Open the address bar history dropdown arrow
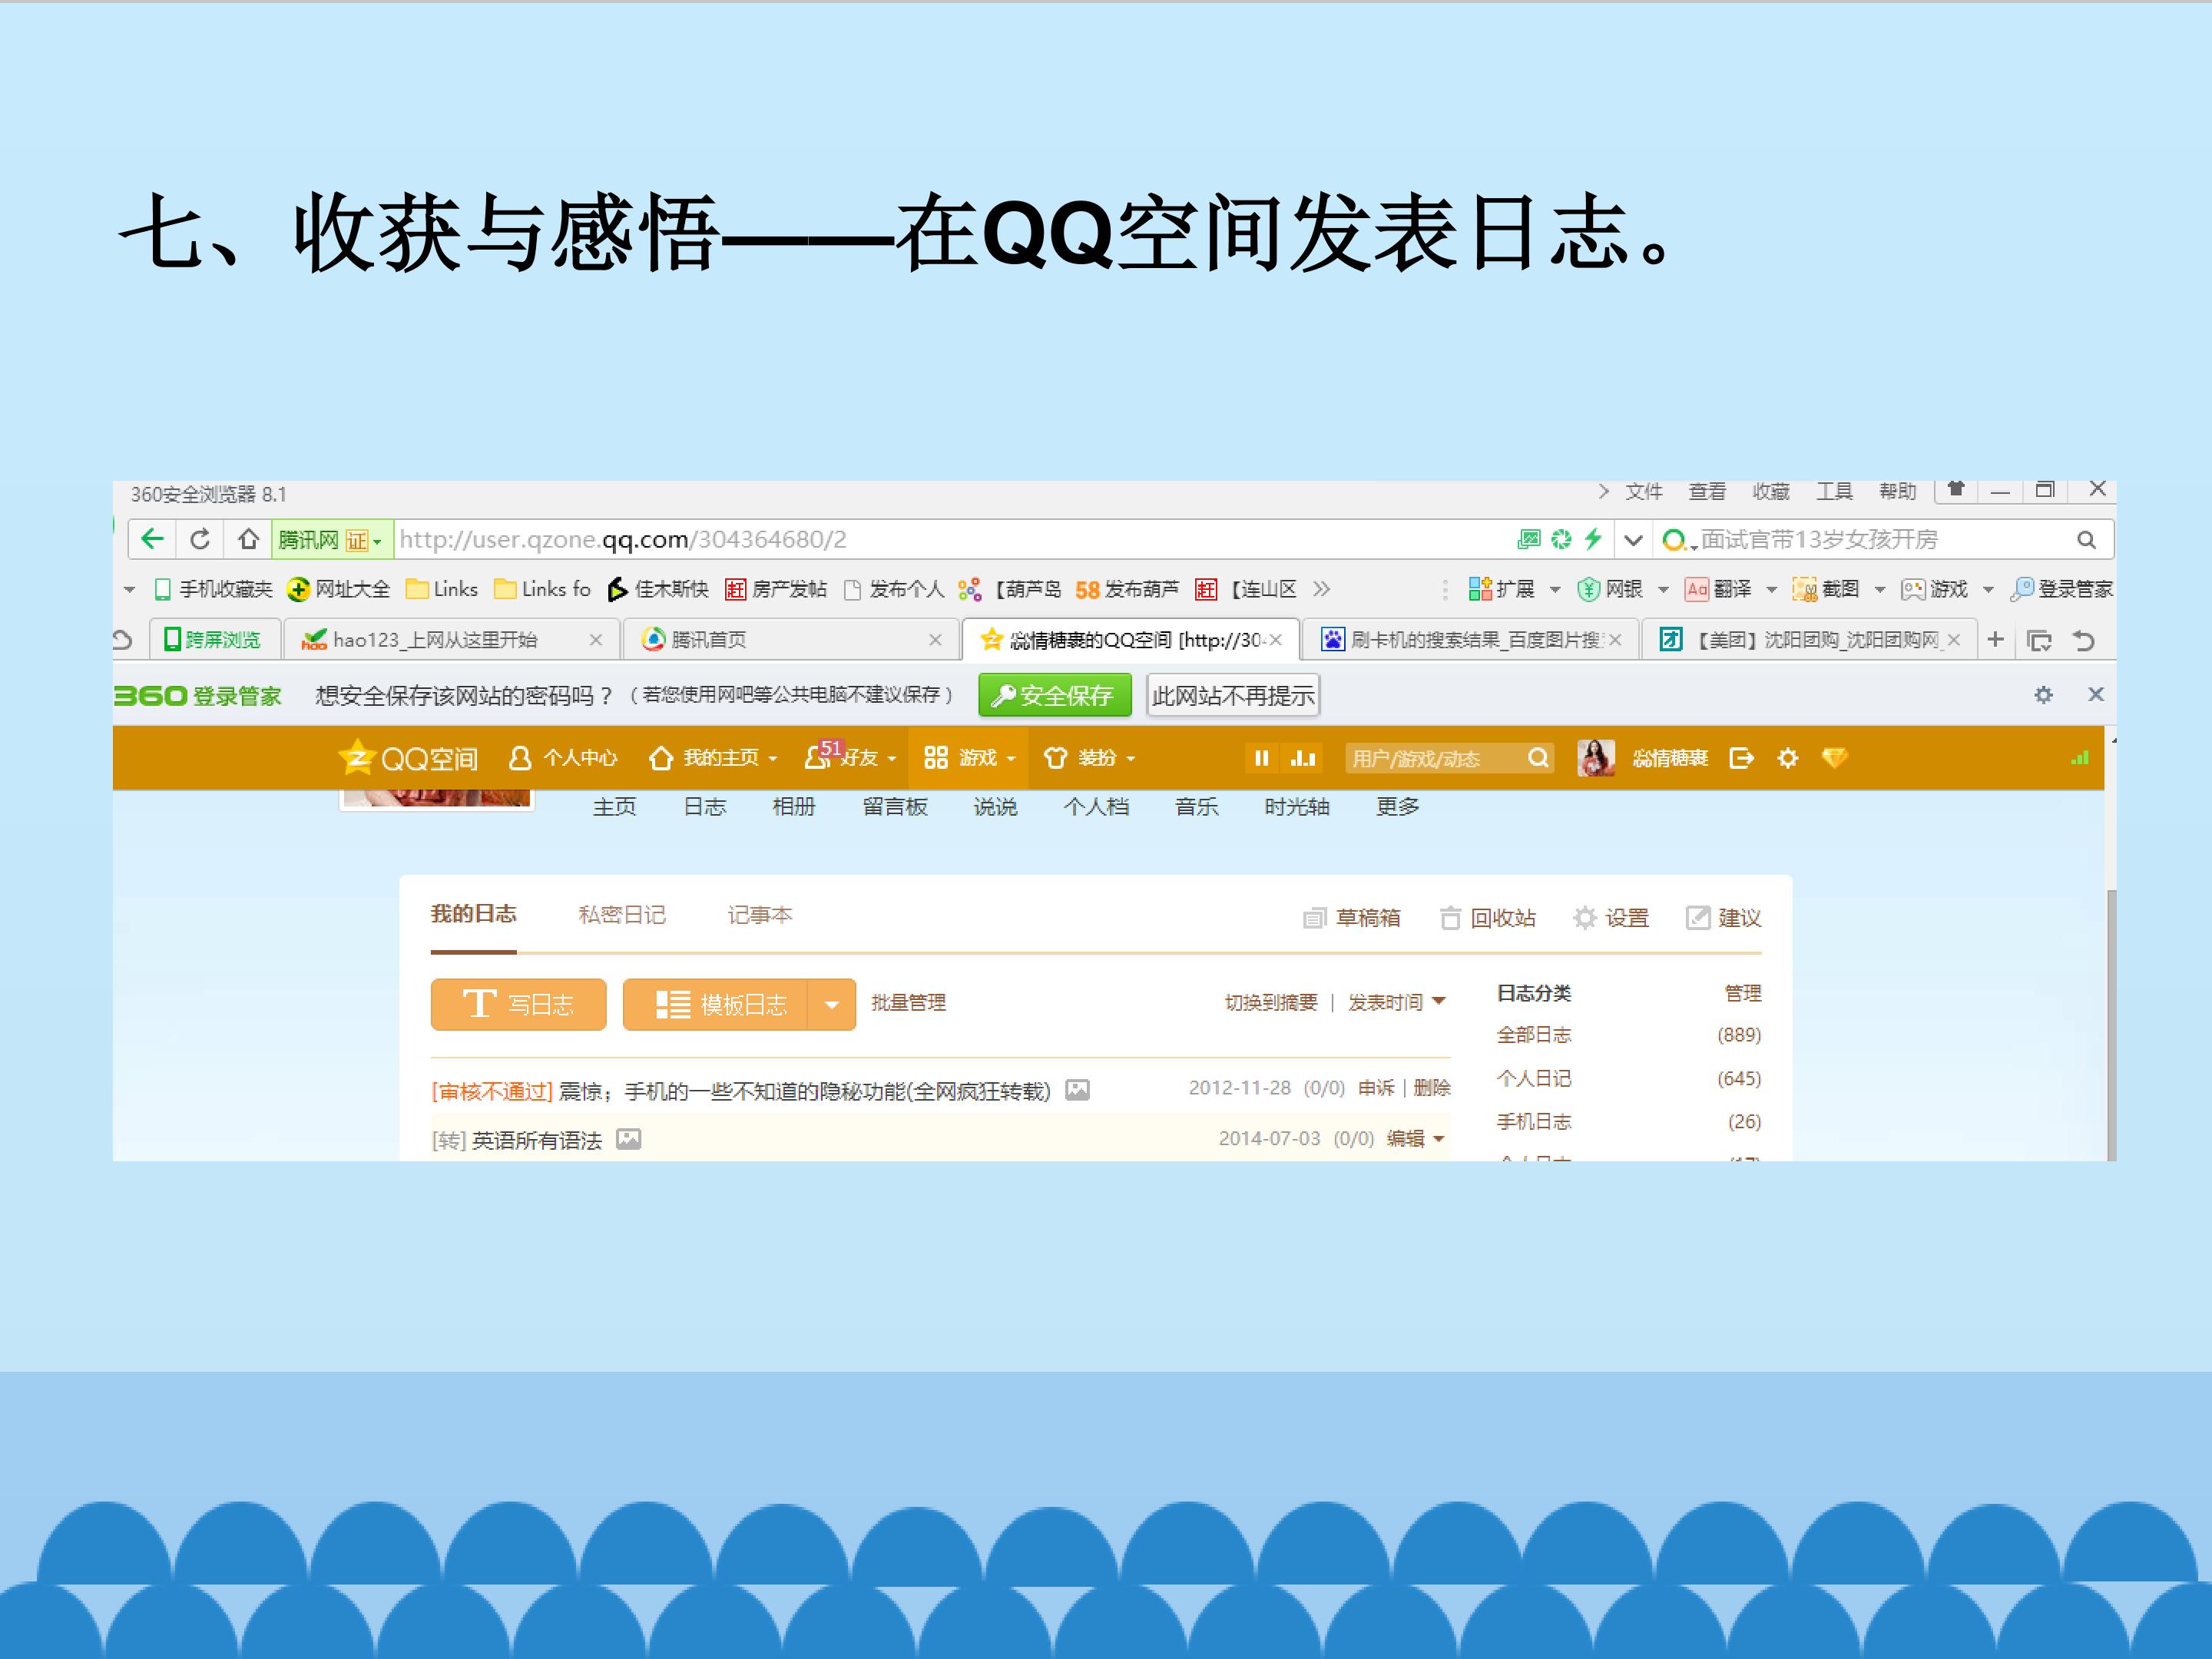2212x1659 pixels. (x=1633, y=540)
